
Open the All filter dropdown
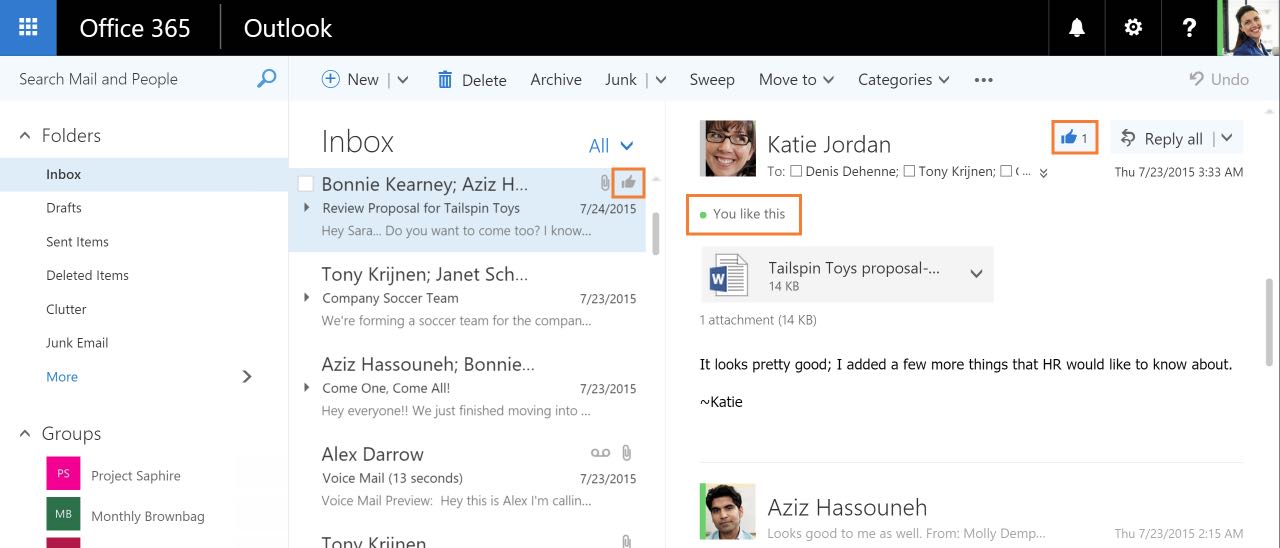[x=611, y=146]
